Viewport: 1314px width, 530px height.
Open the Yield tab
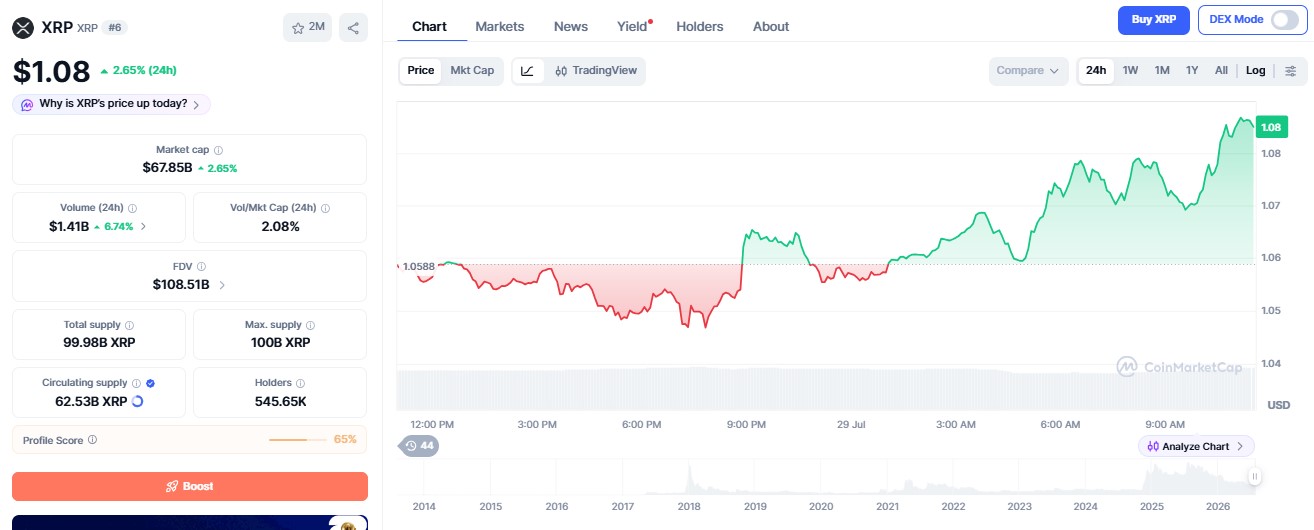pyautogui.click(x=633, y=27)
